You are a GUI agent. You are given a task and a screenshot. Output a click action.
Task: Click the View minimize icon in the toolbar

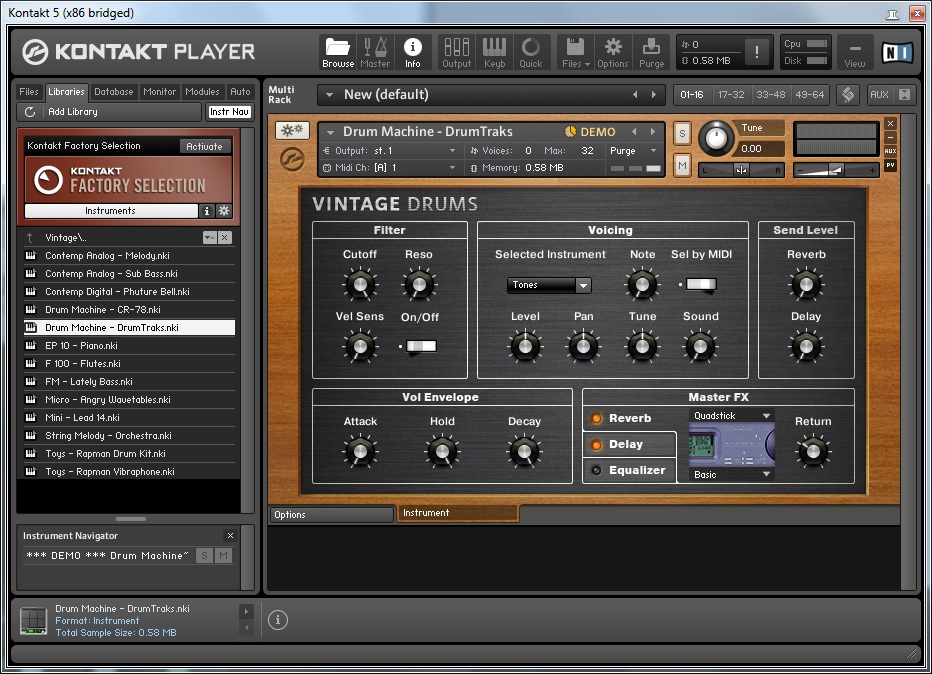[x=855, y=52]
